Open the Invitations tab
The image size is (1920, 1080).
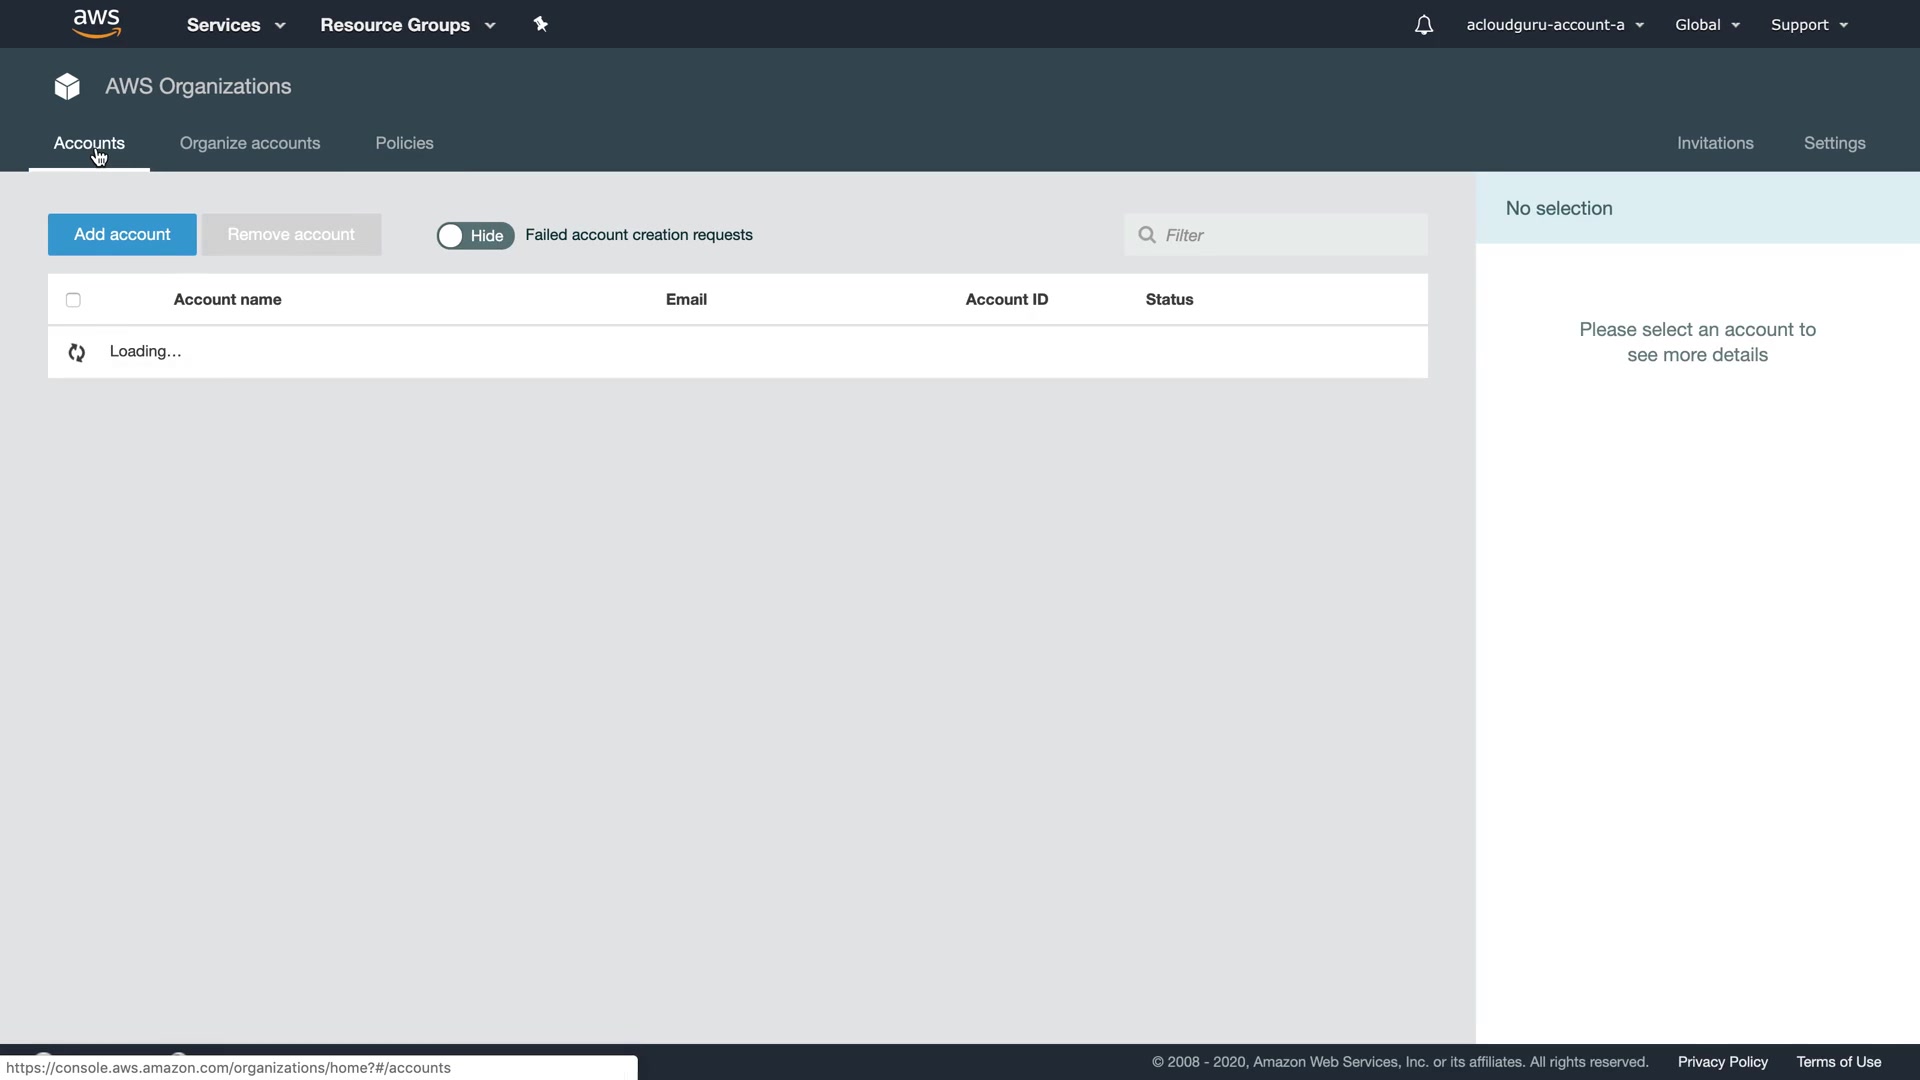(1715, 143)
